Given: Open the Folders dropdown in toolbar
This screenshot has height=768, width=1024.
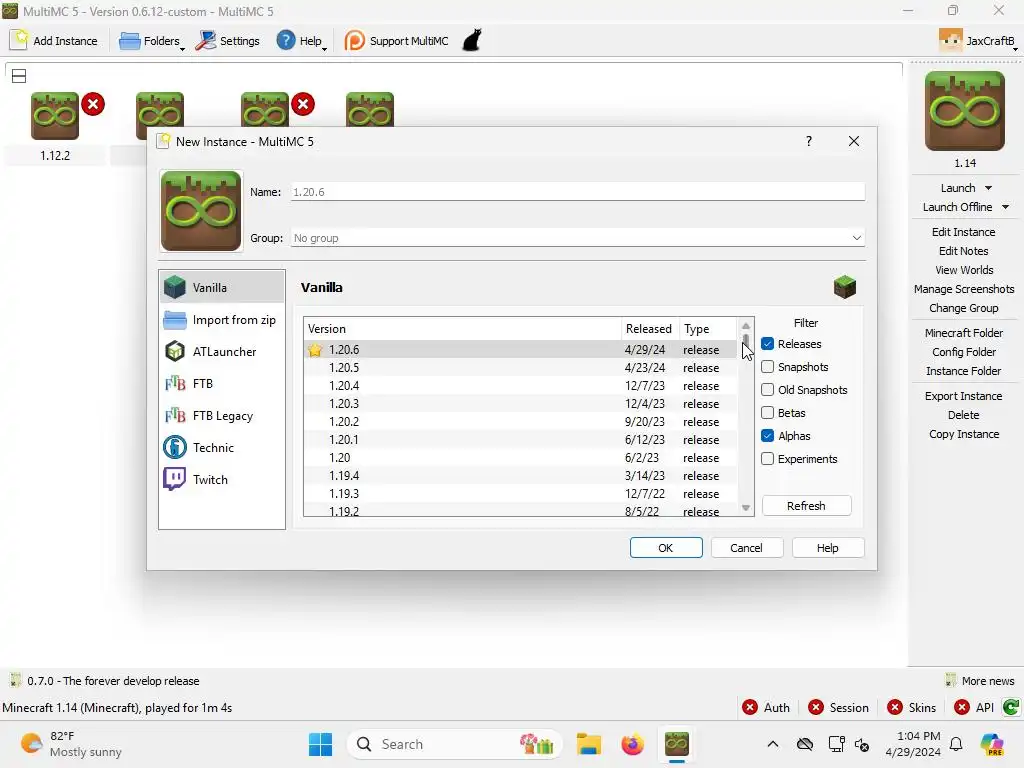Looking at the screenshot, I should 152,40.
